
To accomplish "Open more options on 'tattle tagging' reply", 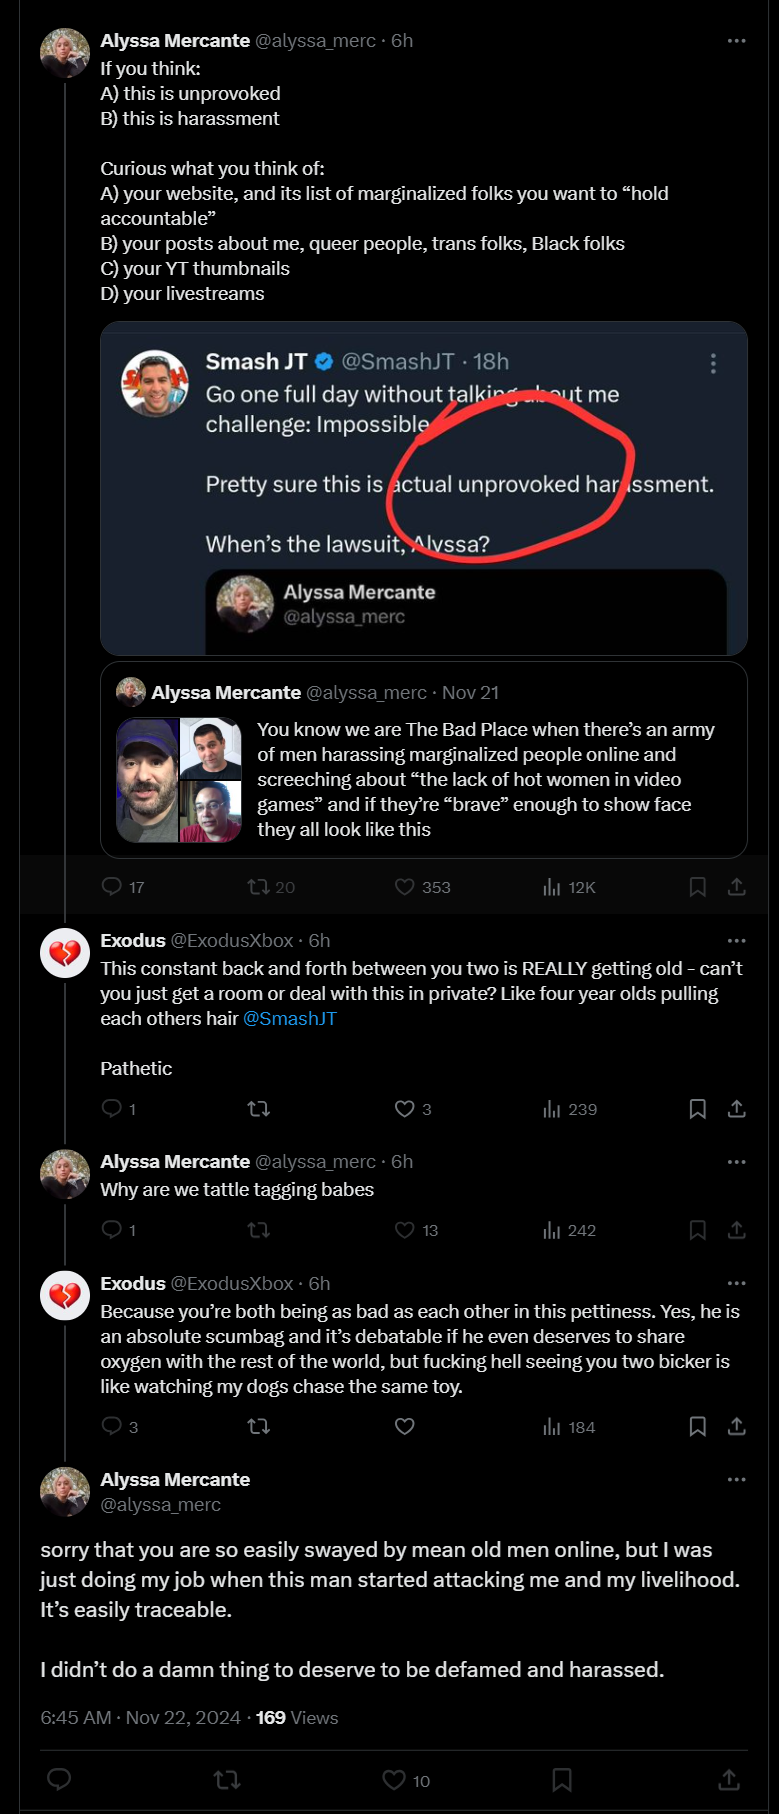I will point(737,1162).
